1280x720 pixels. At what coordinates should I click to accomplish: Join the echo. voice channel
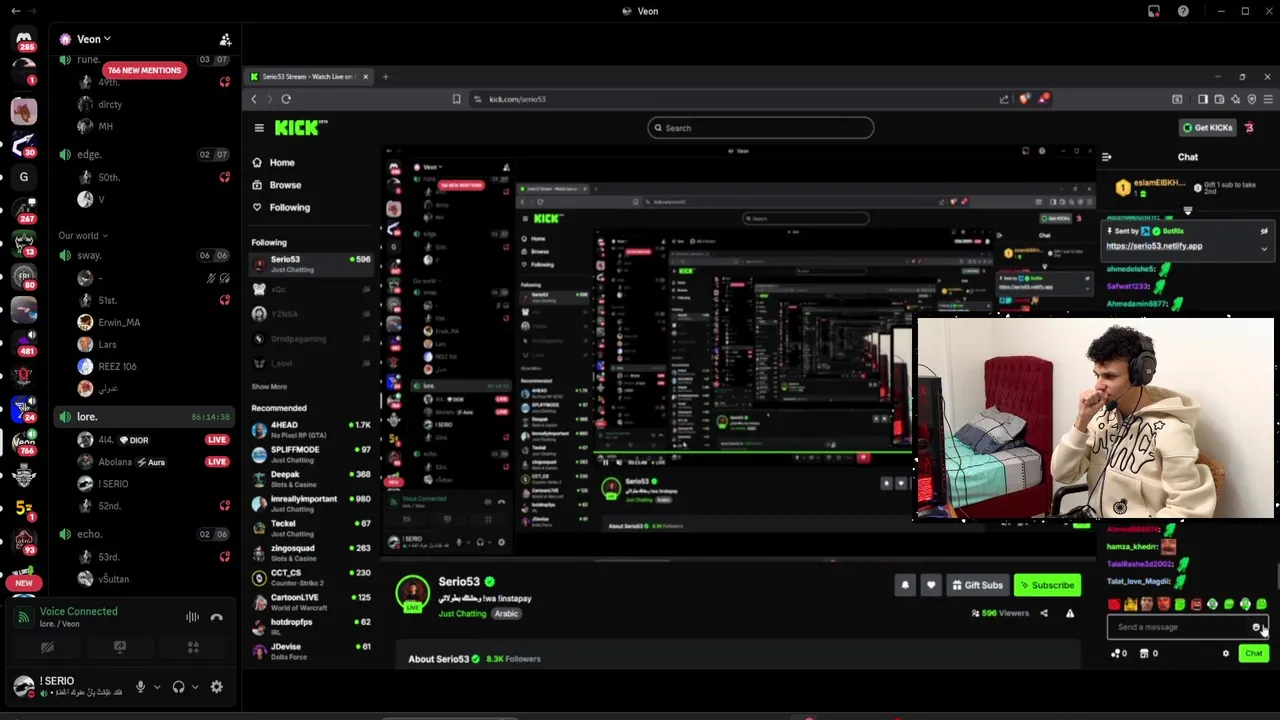coord(144,534)
